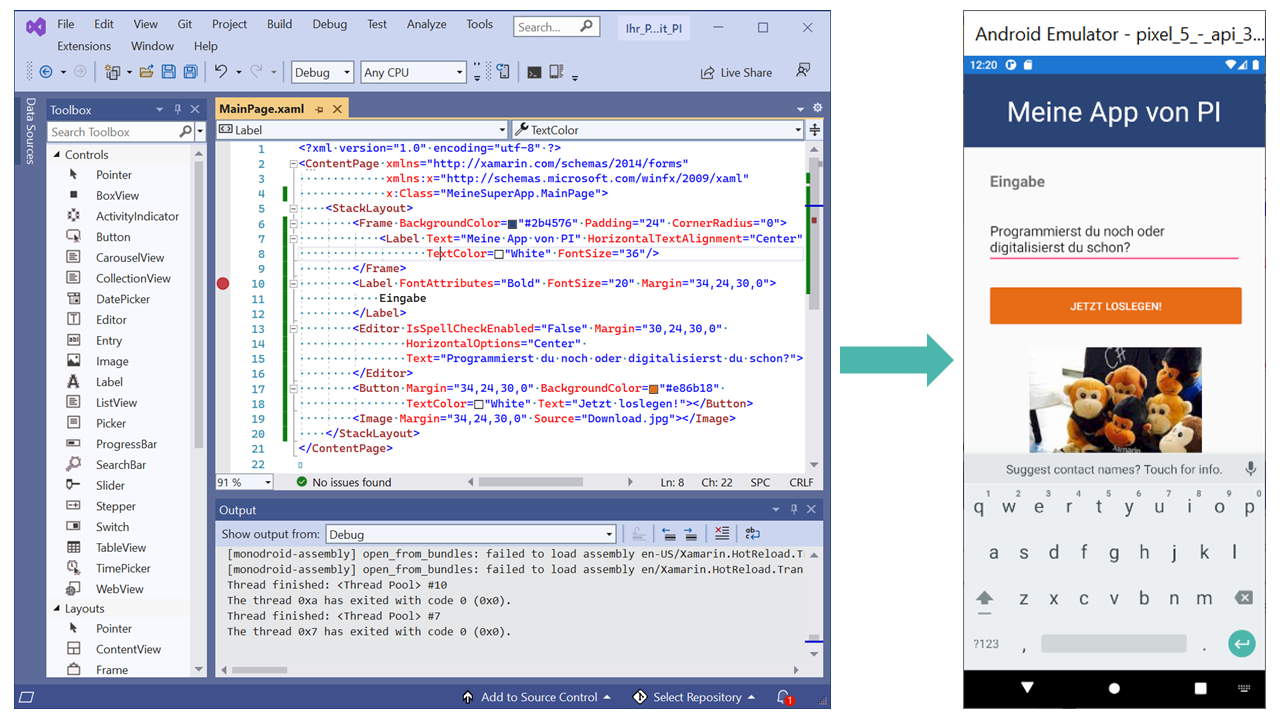Open the Toolbox window options dropdown arrow
Image resolution: width=1280 pixels, height=720 pixels.
pos(160,110)
